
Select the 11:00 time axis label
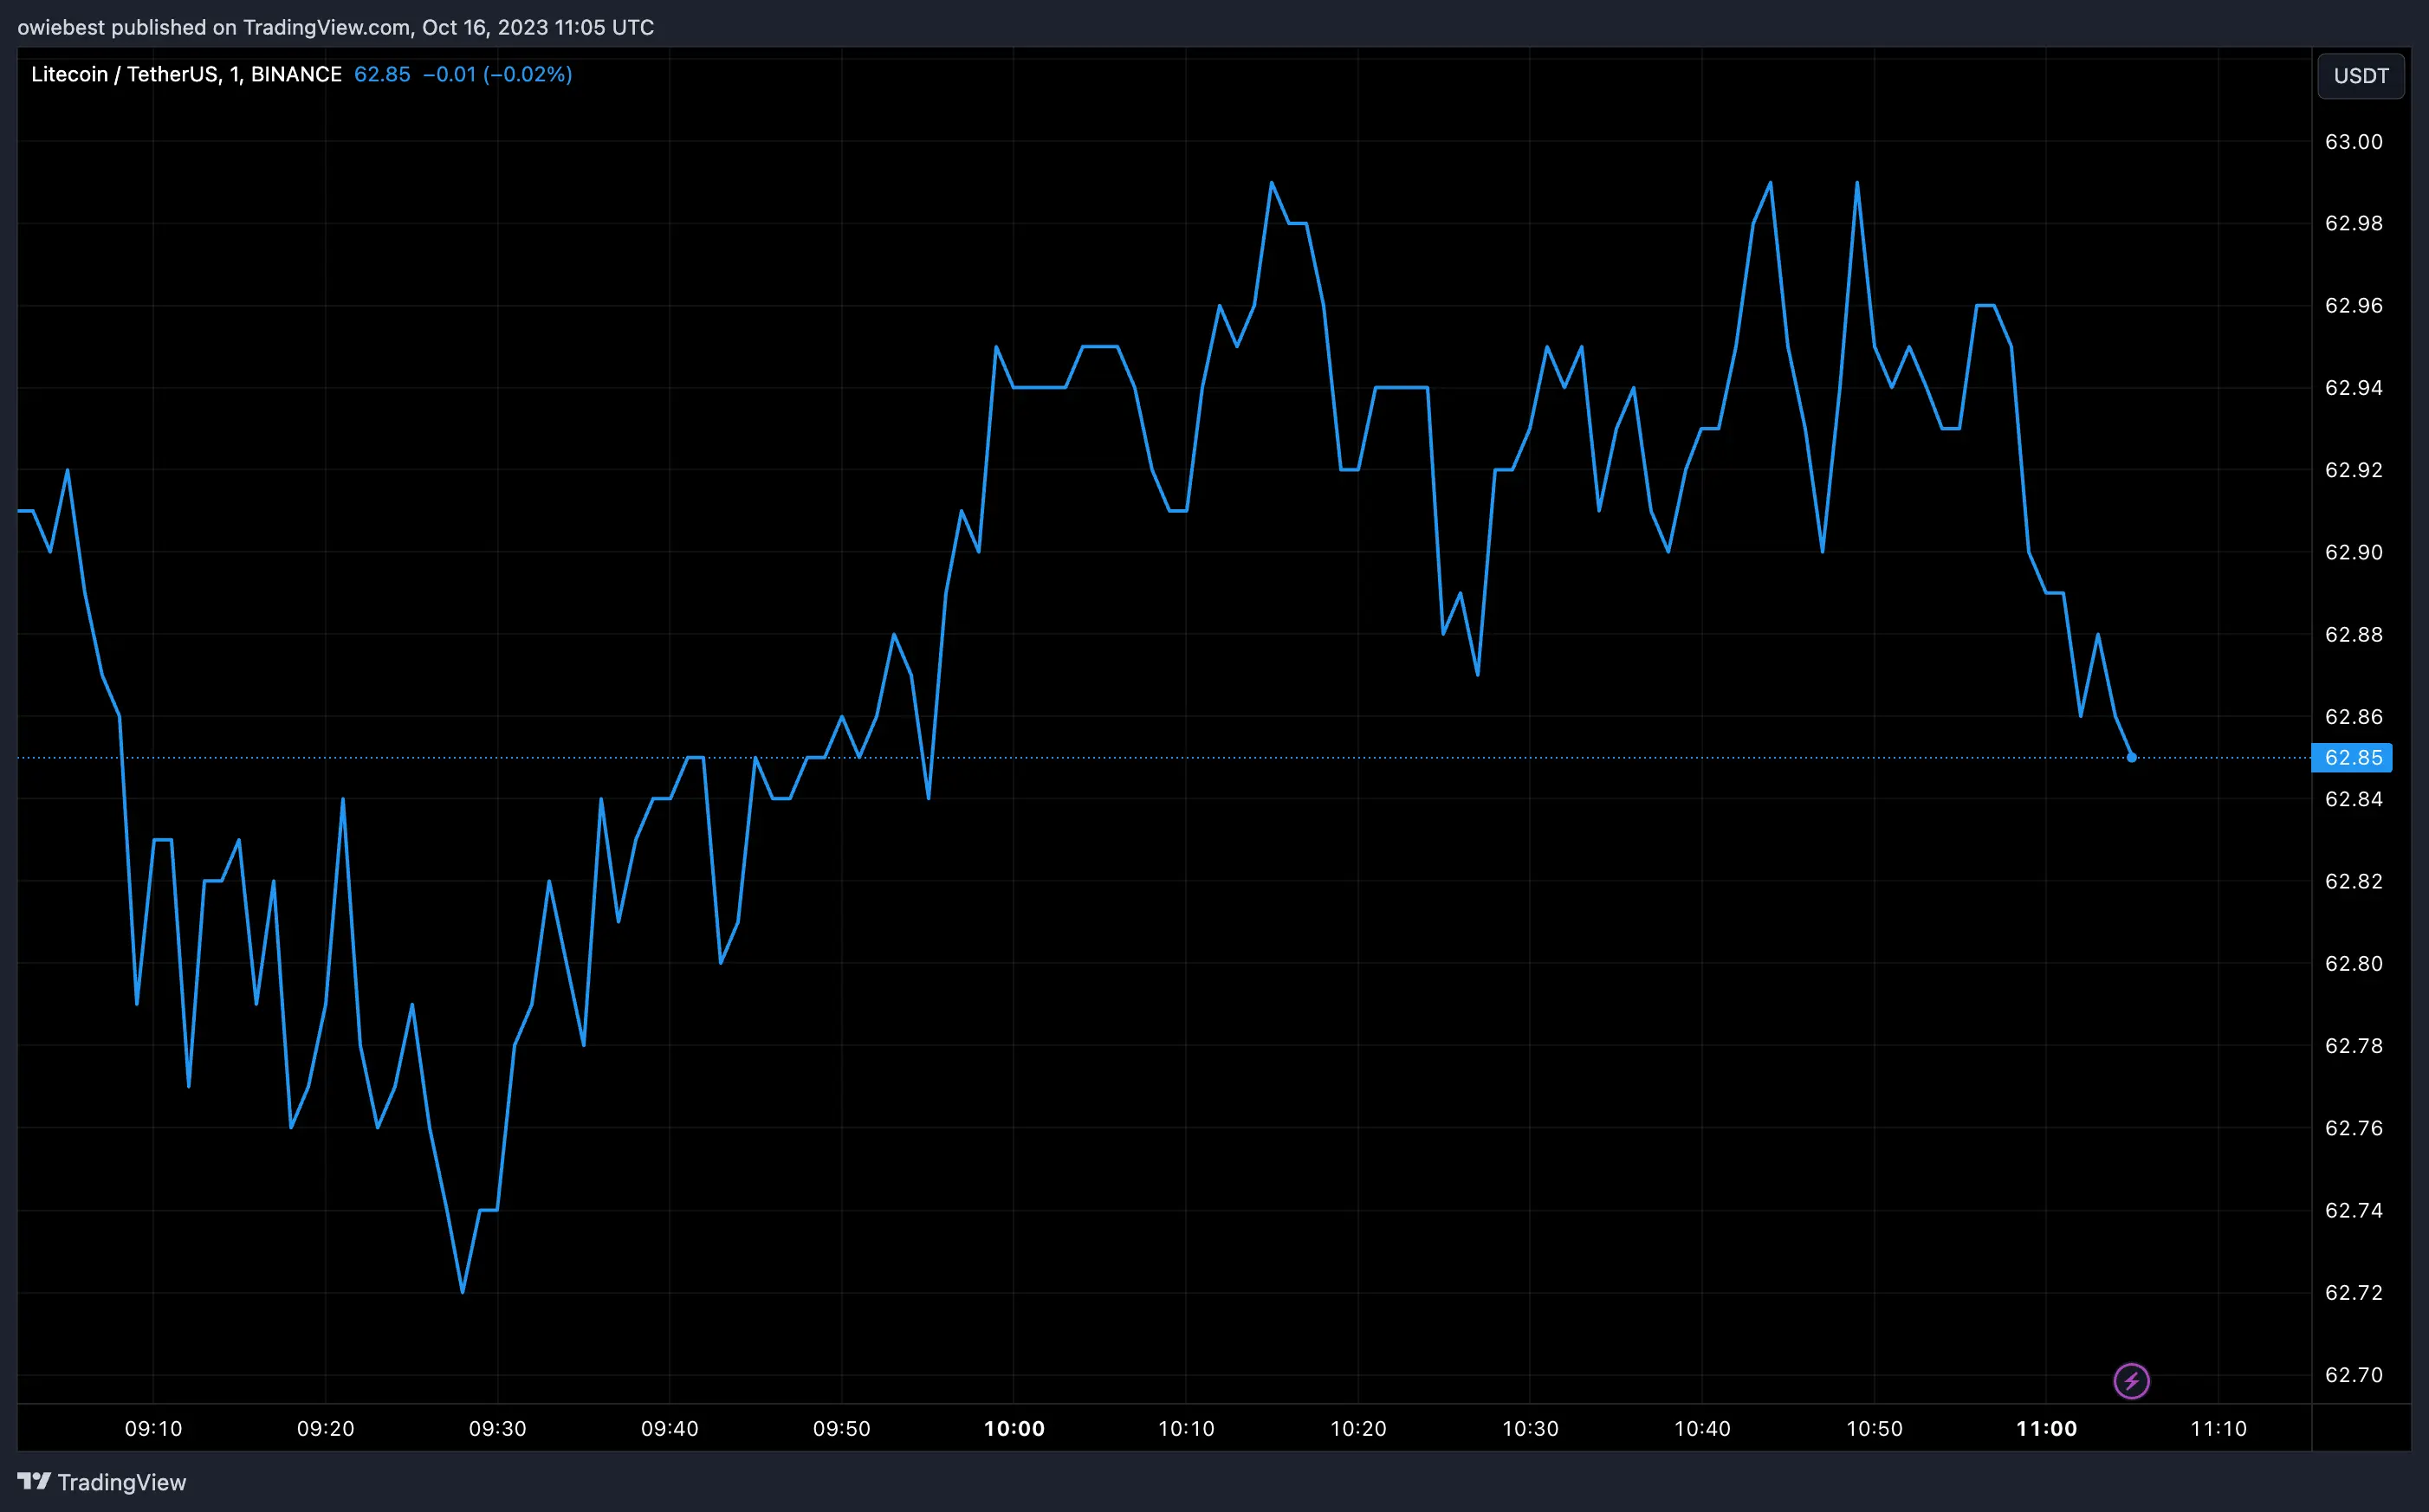click(x=2046, y=1428)
